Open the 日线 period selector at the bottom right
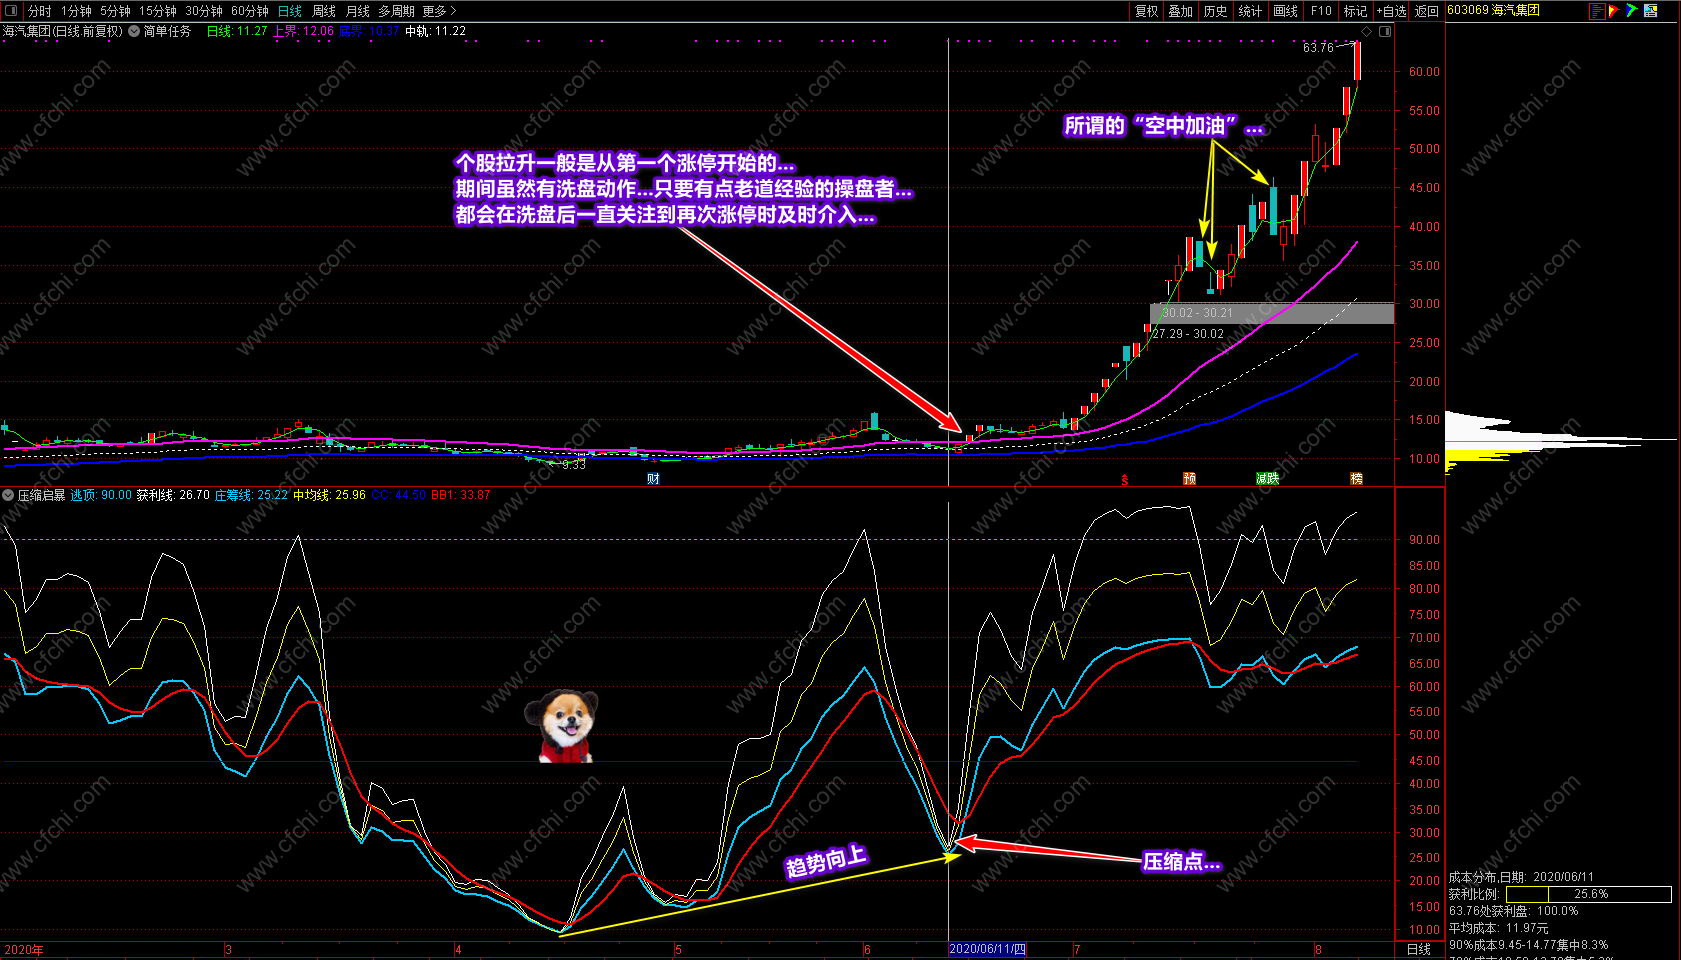Viewport: 1681px width, 960px height. click(x=1419, y=949)
